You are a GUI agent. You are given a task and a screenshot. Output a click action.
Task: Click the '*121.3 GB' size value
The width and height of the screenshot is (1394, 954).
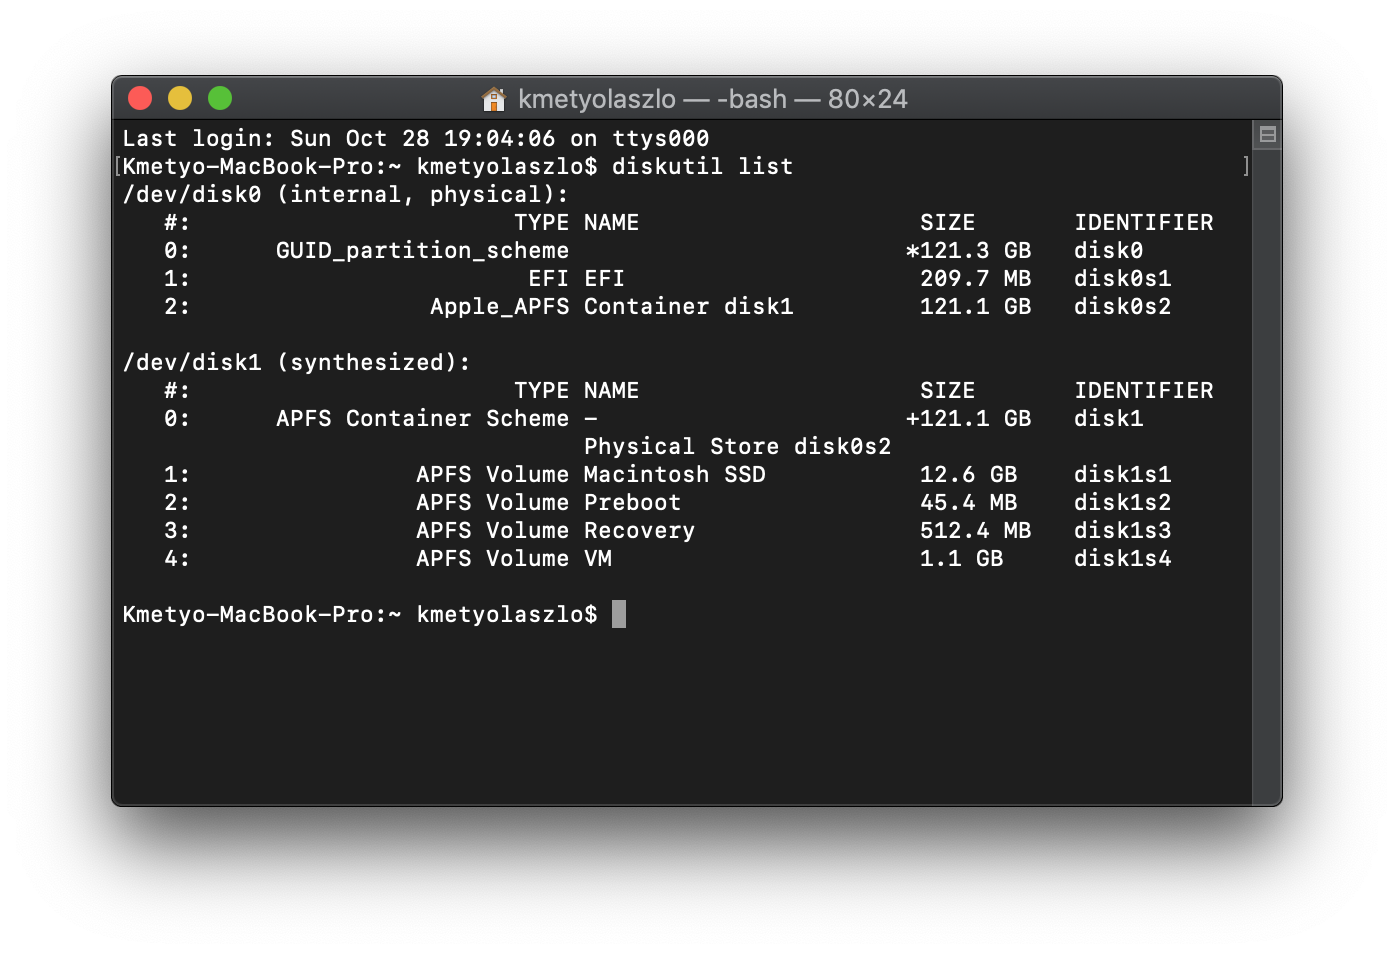tap(968, 251)
